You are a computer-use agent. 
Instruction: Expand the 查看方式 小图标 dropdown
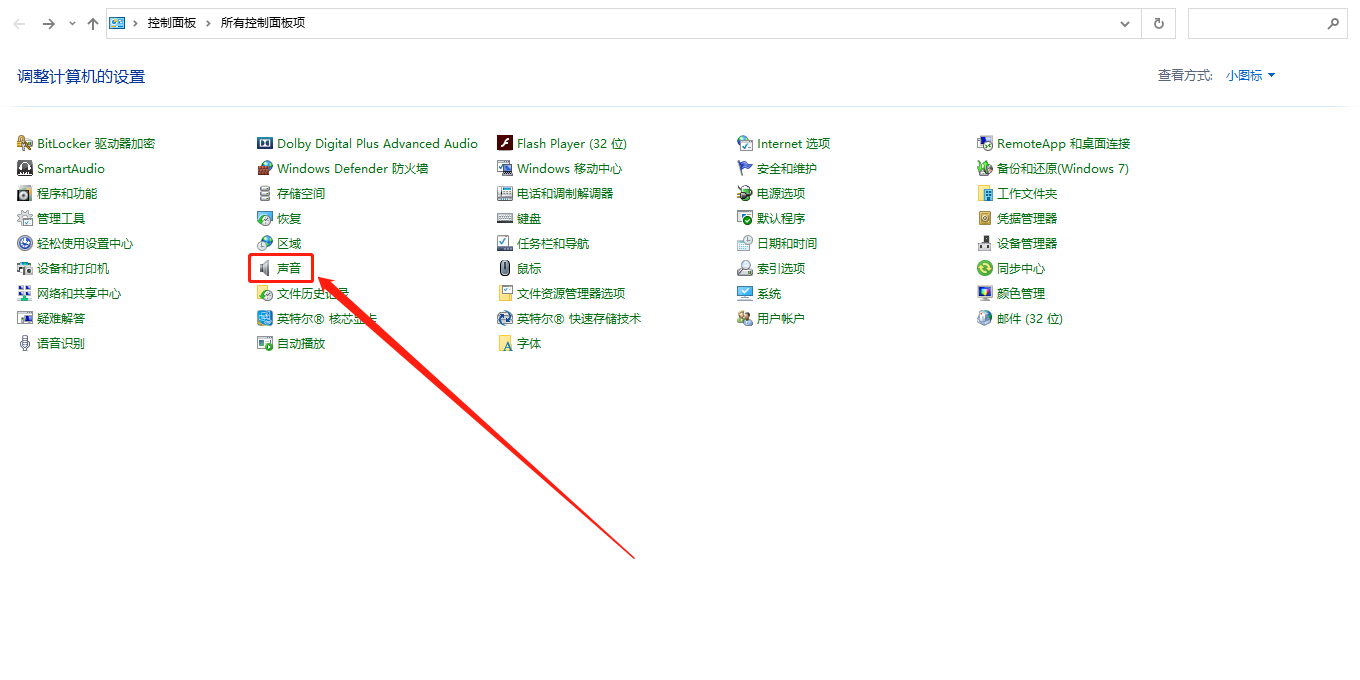pyautogui.click(x=1250, y=76)
